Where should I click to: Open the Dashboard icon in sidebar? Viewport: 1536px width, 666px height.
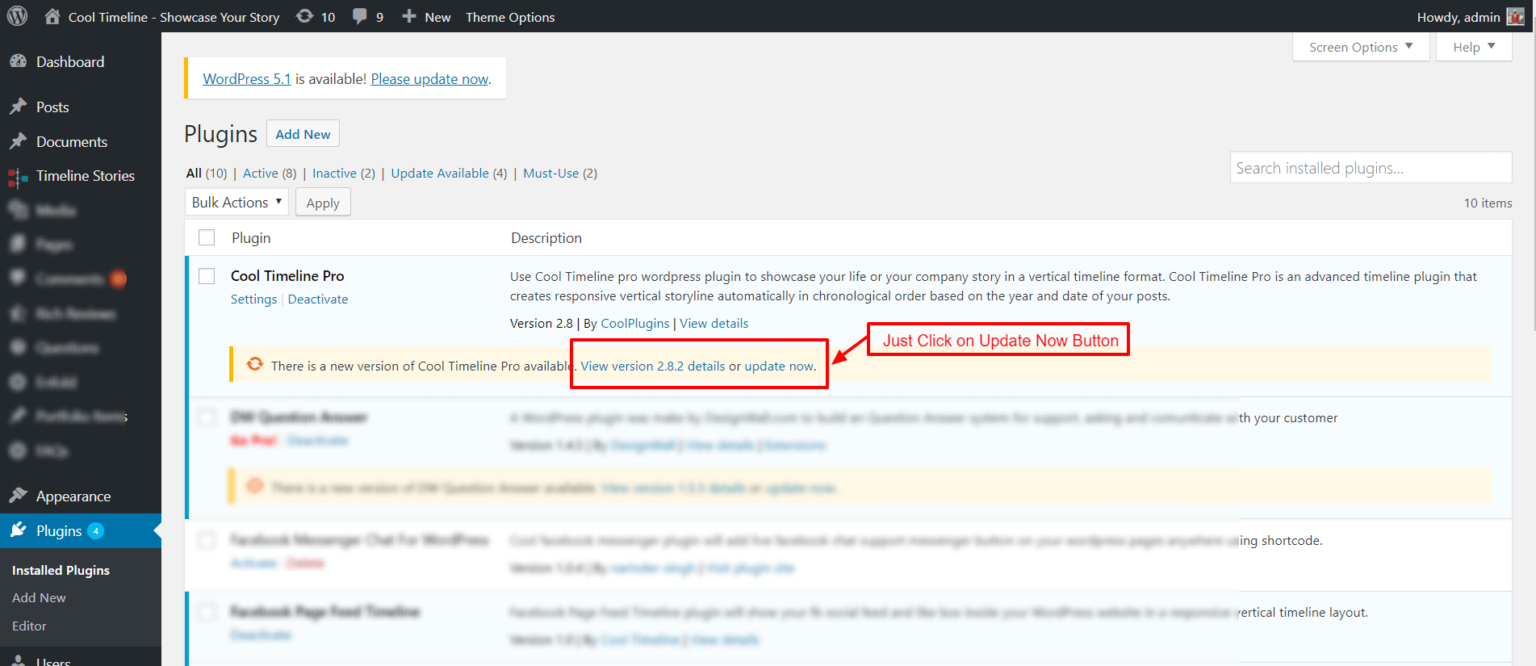pyautogui.click(x=18, y=61)
